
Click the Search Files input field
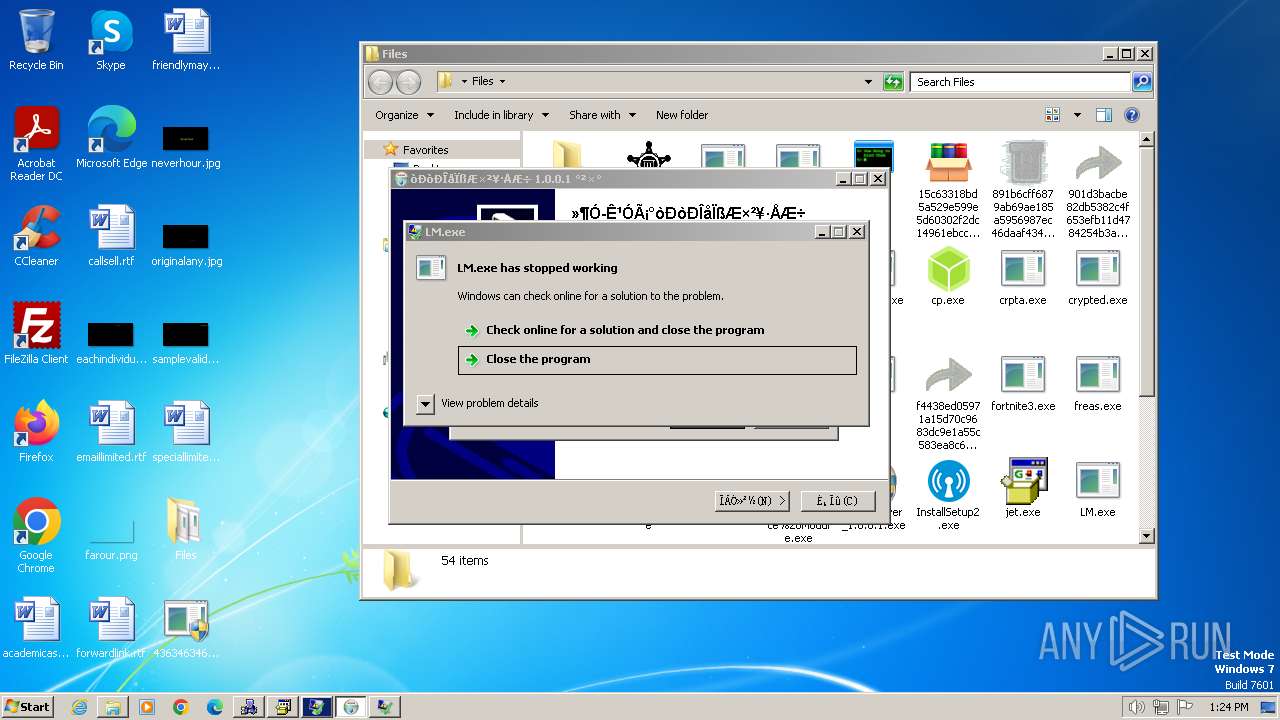point(1021,82)
